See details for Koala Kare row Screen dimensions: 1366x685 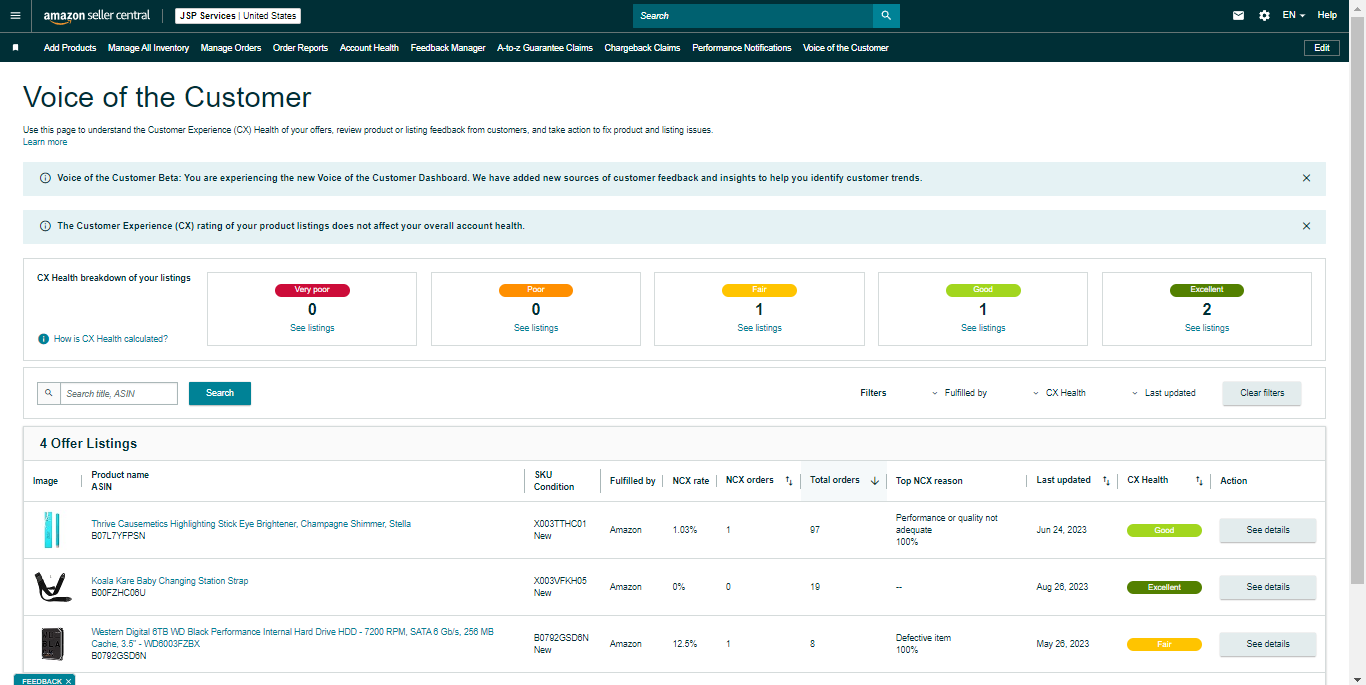tap(1268, 587)
